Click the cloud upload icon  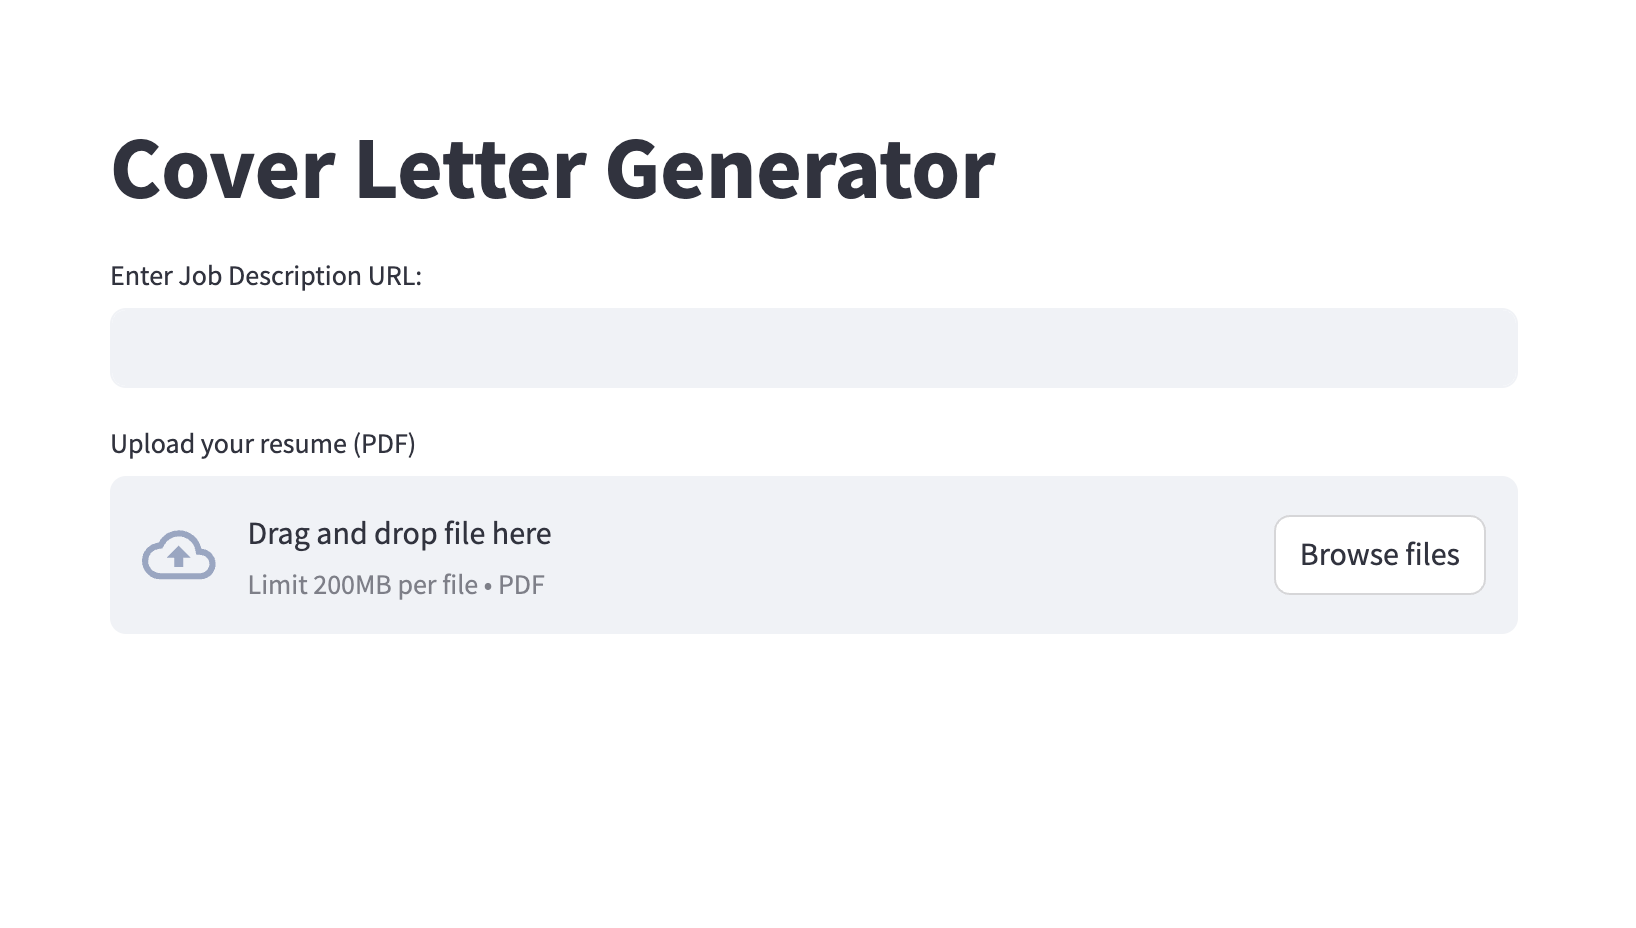tap(178, 555)
